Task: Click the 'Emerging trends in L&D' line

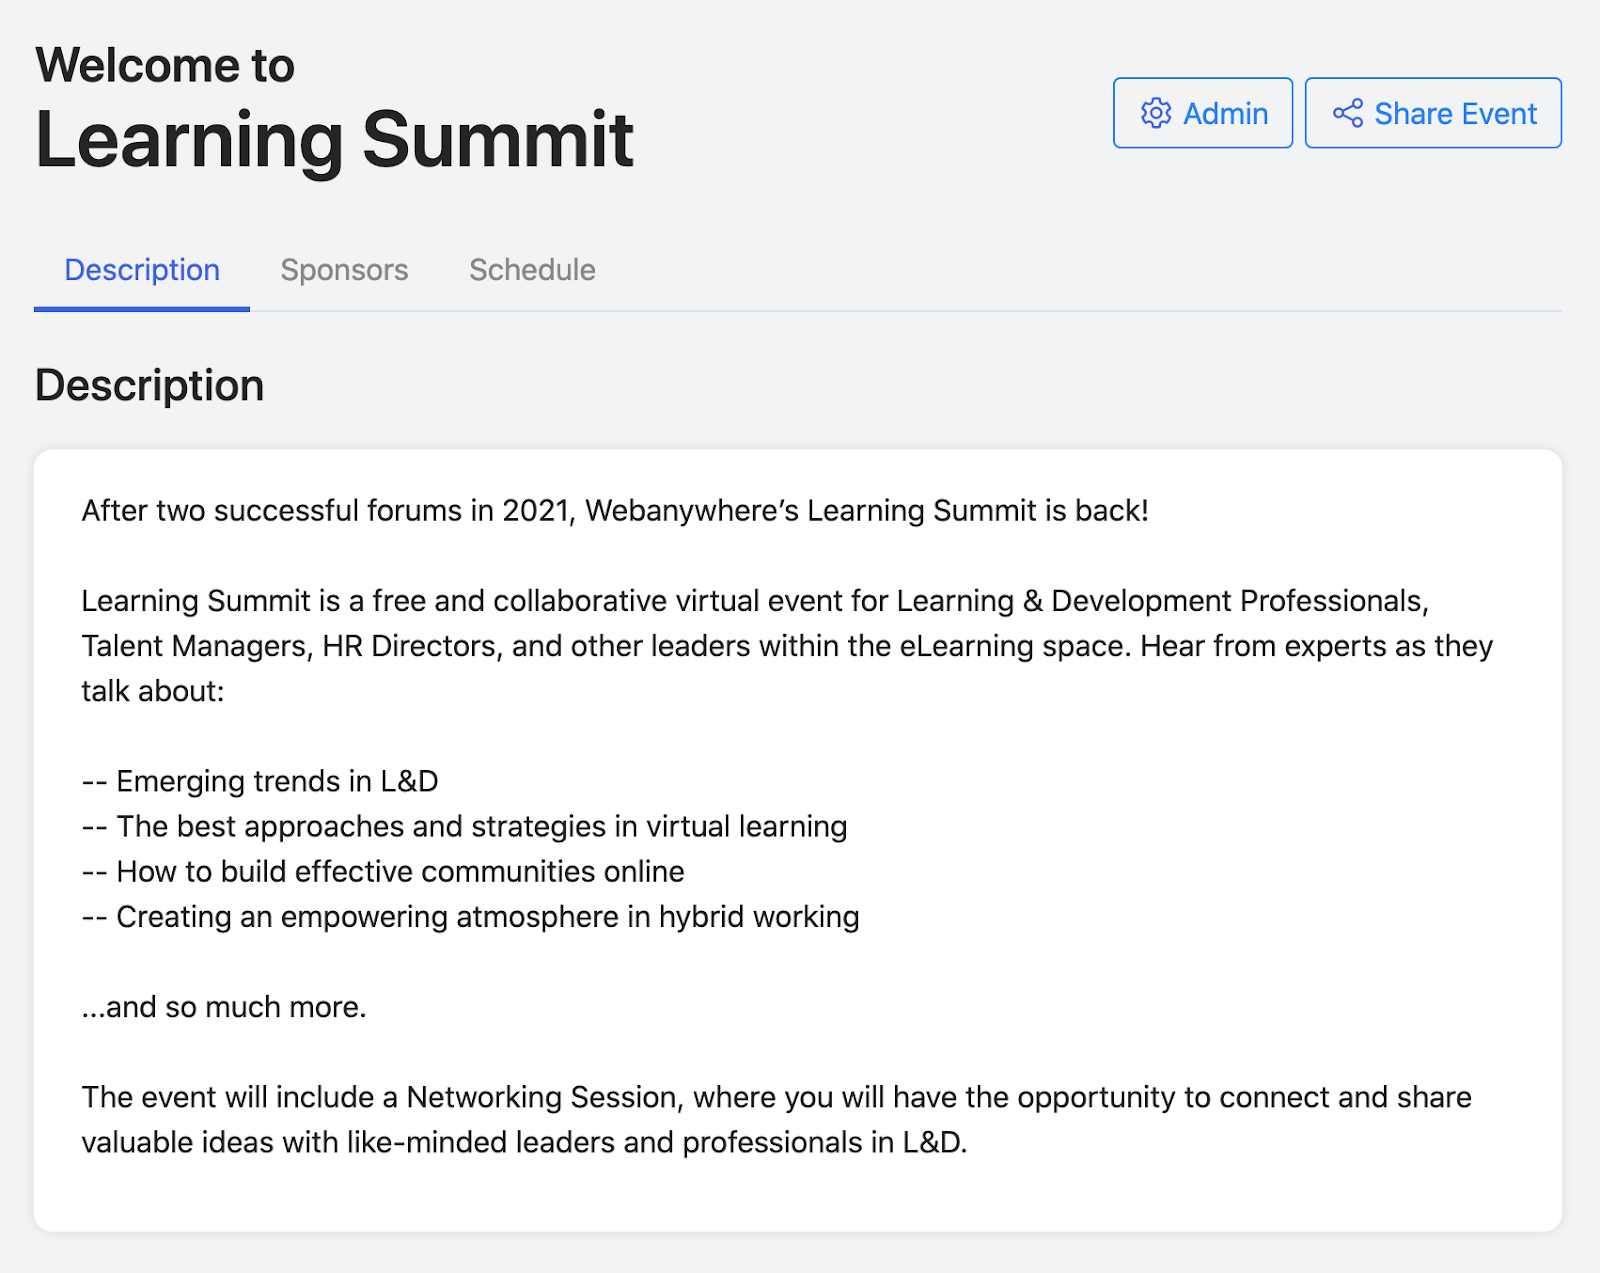Action: [260, 781]
